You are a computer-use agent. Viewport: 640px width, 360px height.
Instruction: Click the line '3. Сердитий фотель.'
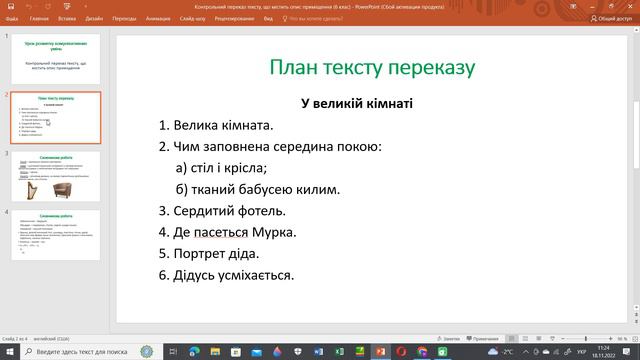tap(222, 211)
